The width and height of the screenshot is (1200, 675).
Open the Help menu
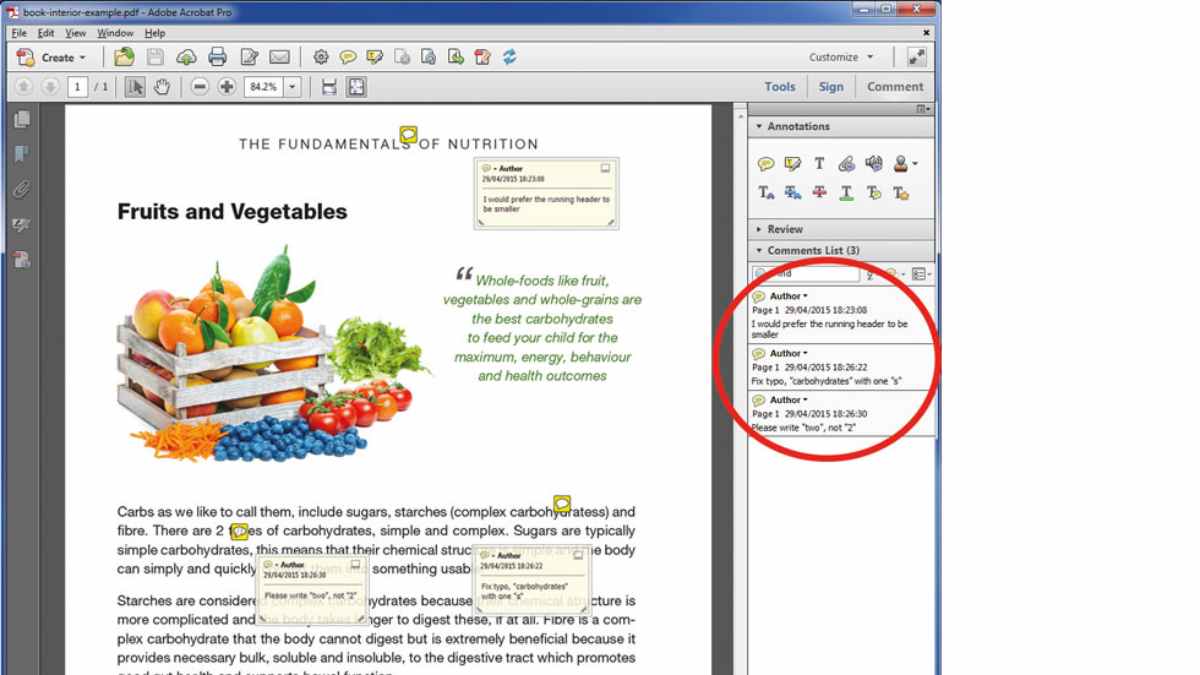155,33
